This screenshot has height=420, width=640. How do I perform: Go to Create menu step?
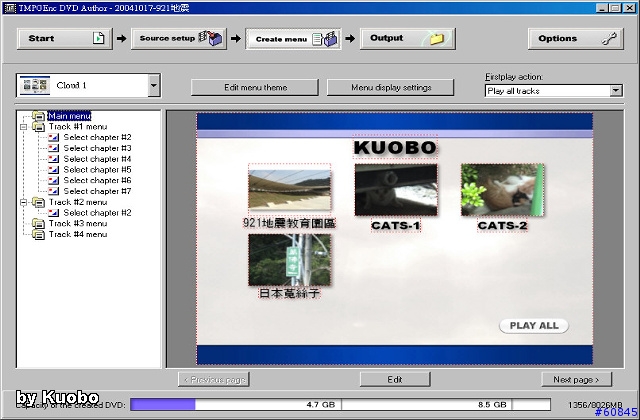(293, 39)
